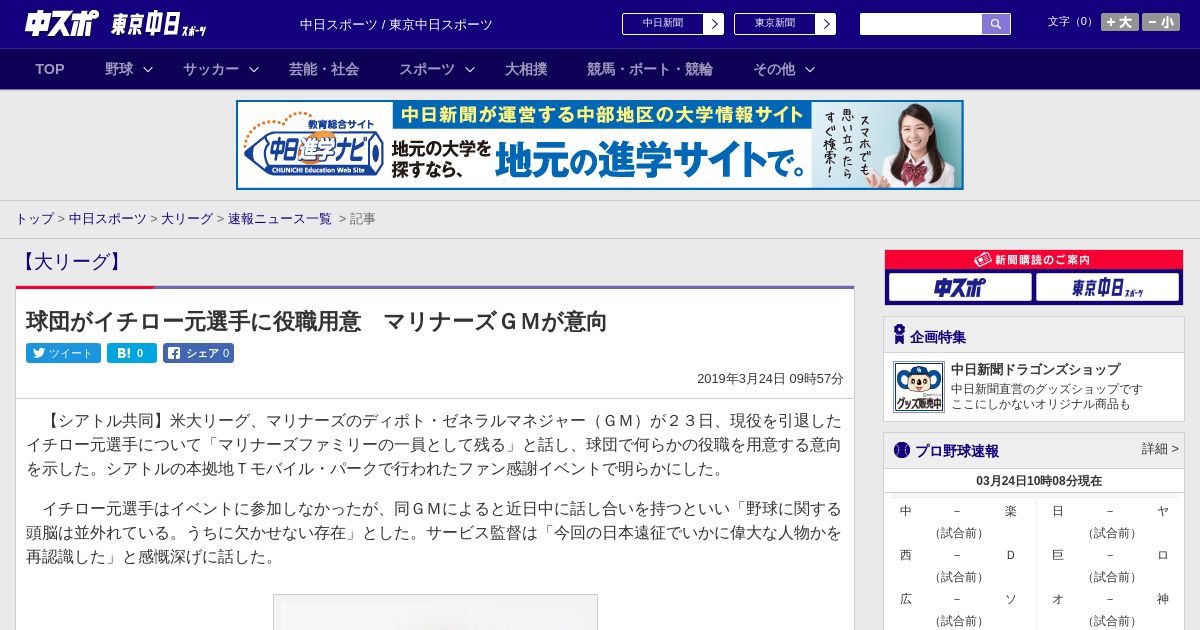The image size is (1200, 630).
Task: Click the 広 − ソ game score row
Action: click(x=958, y=599)
